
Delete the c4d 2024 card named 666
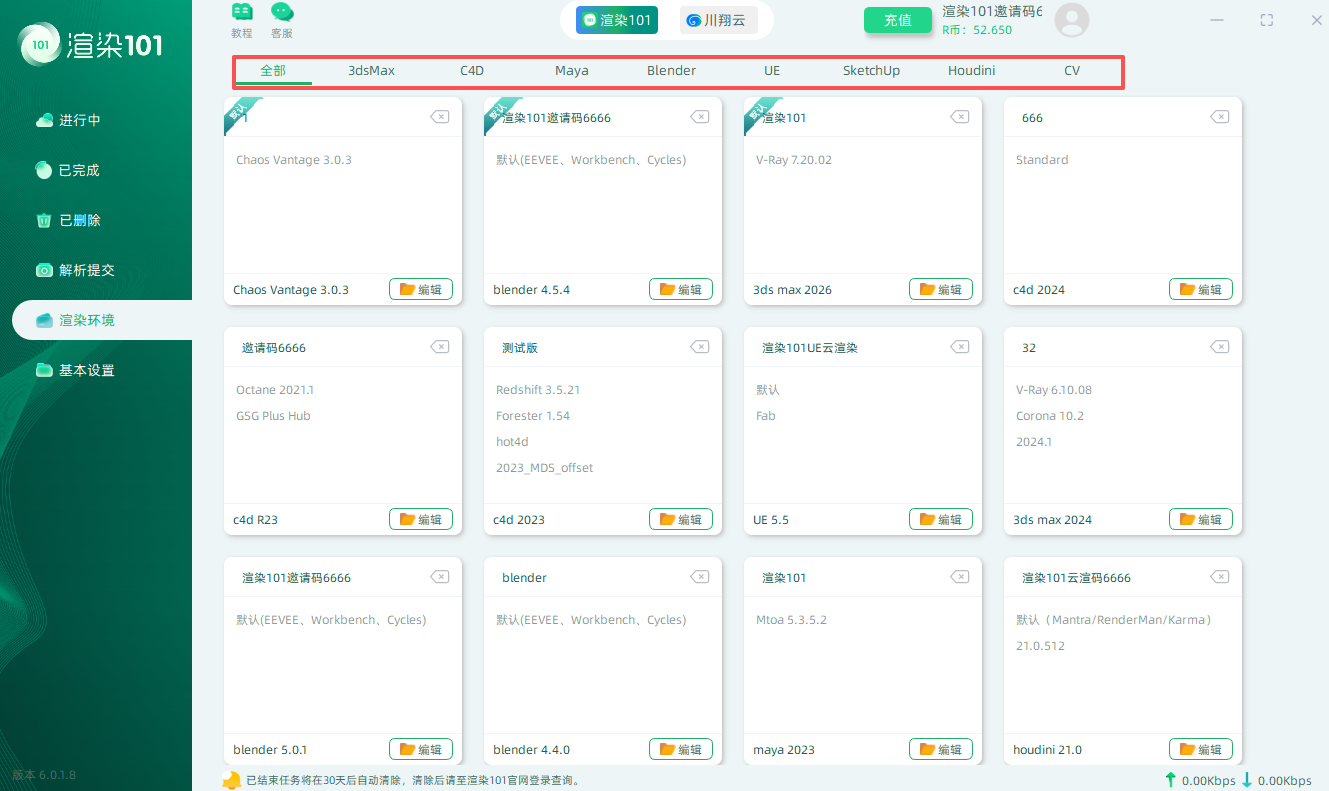[1220, 117]
